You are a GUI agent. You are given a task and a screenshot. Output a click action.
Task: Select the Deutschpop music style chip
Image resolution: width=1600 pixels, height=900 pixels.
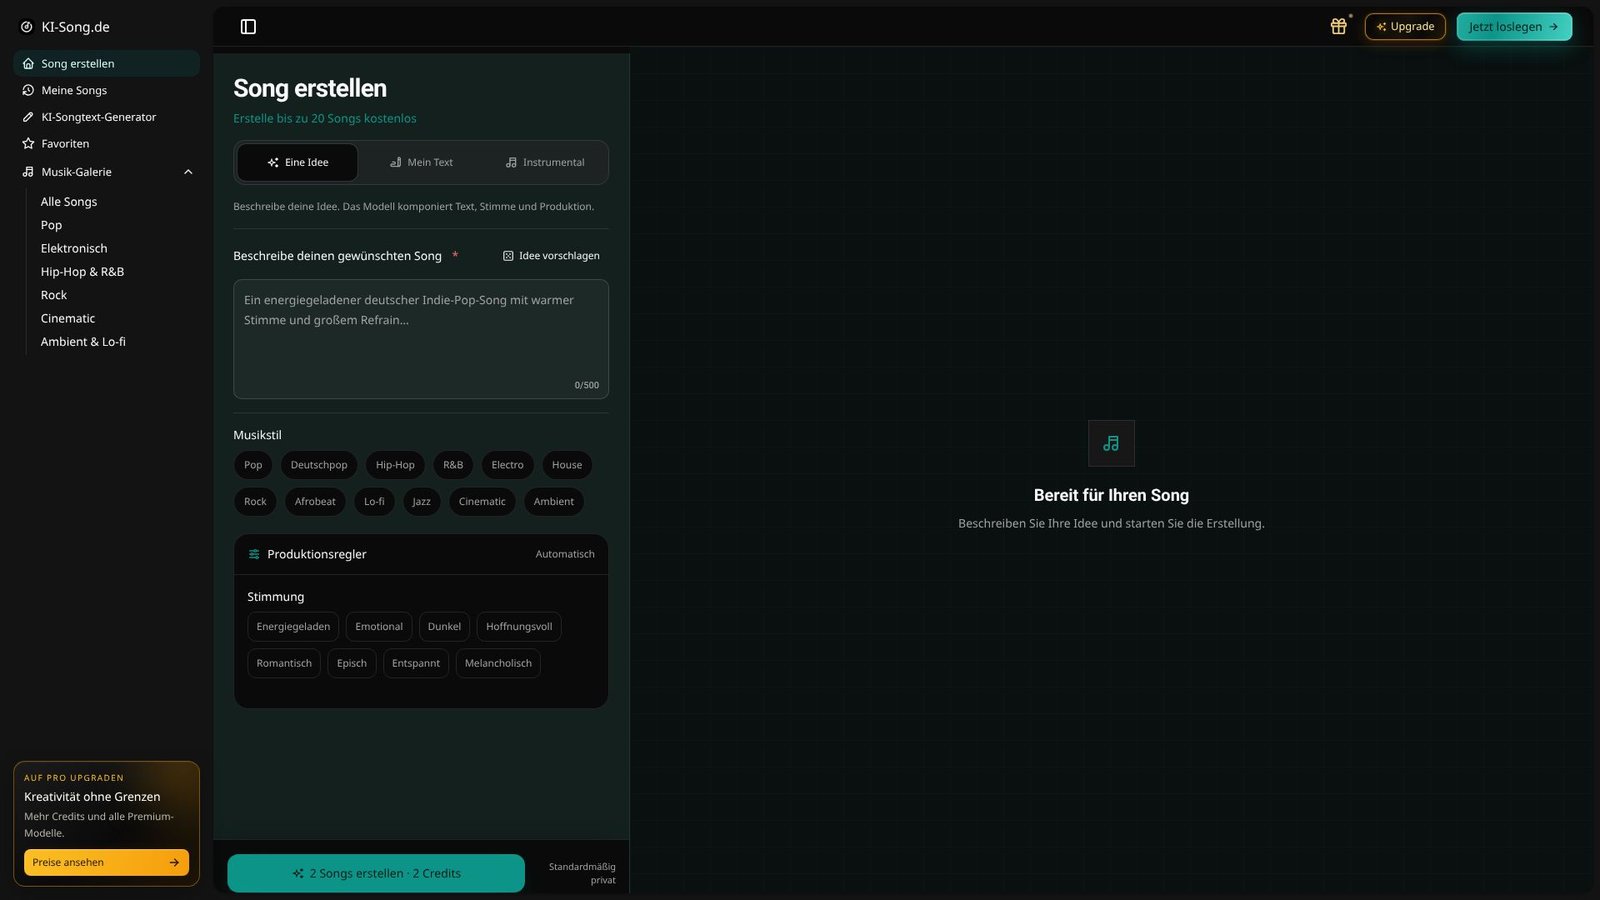coord(319,465)
